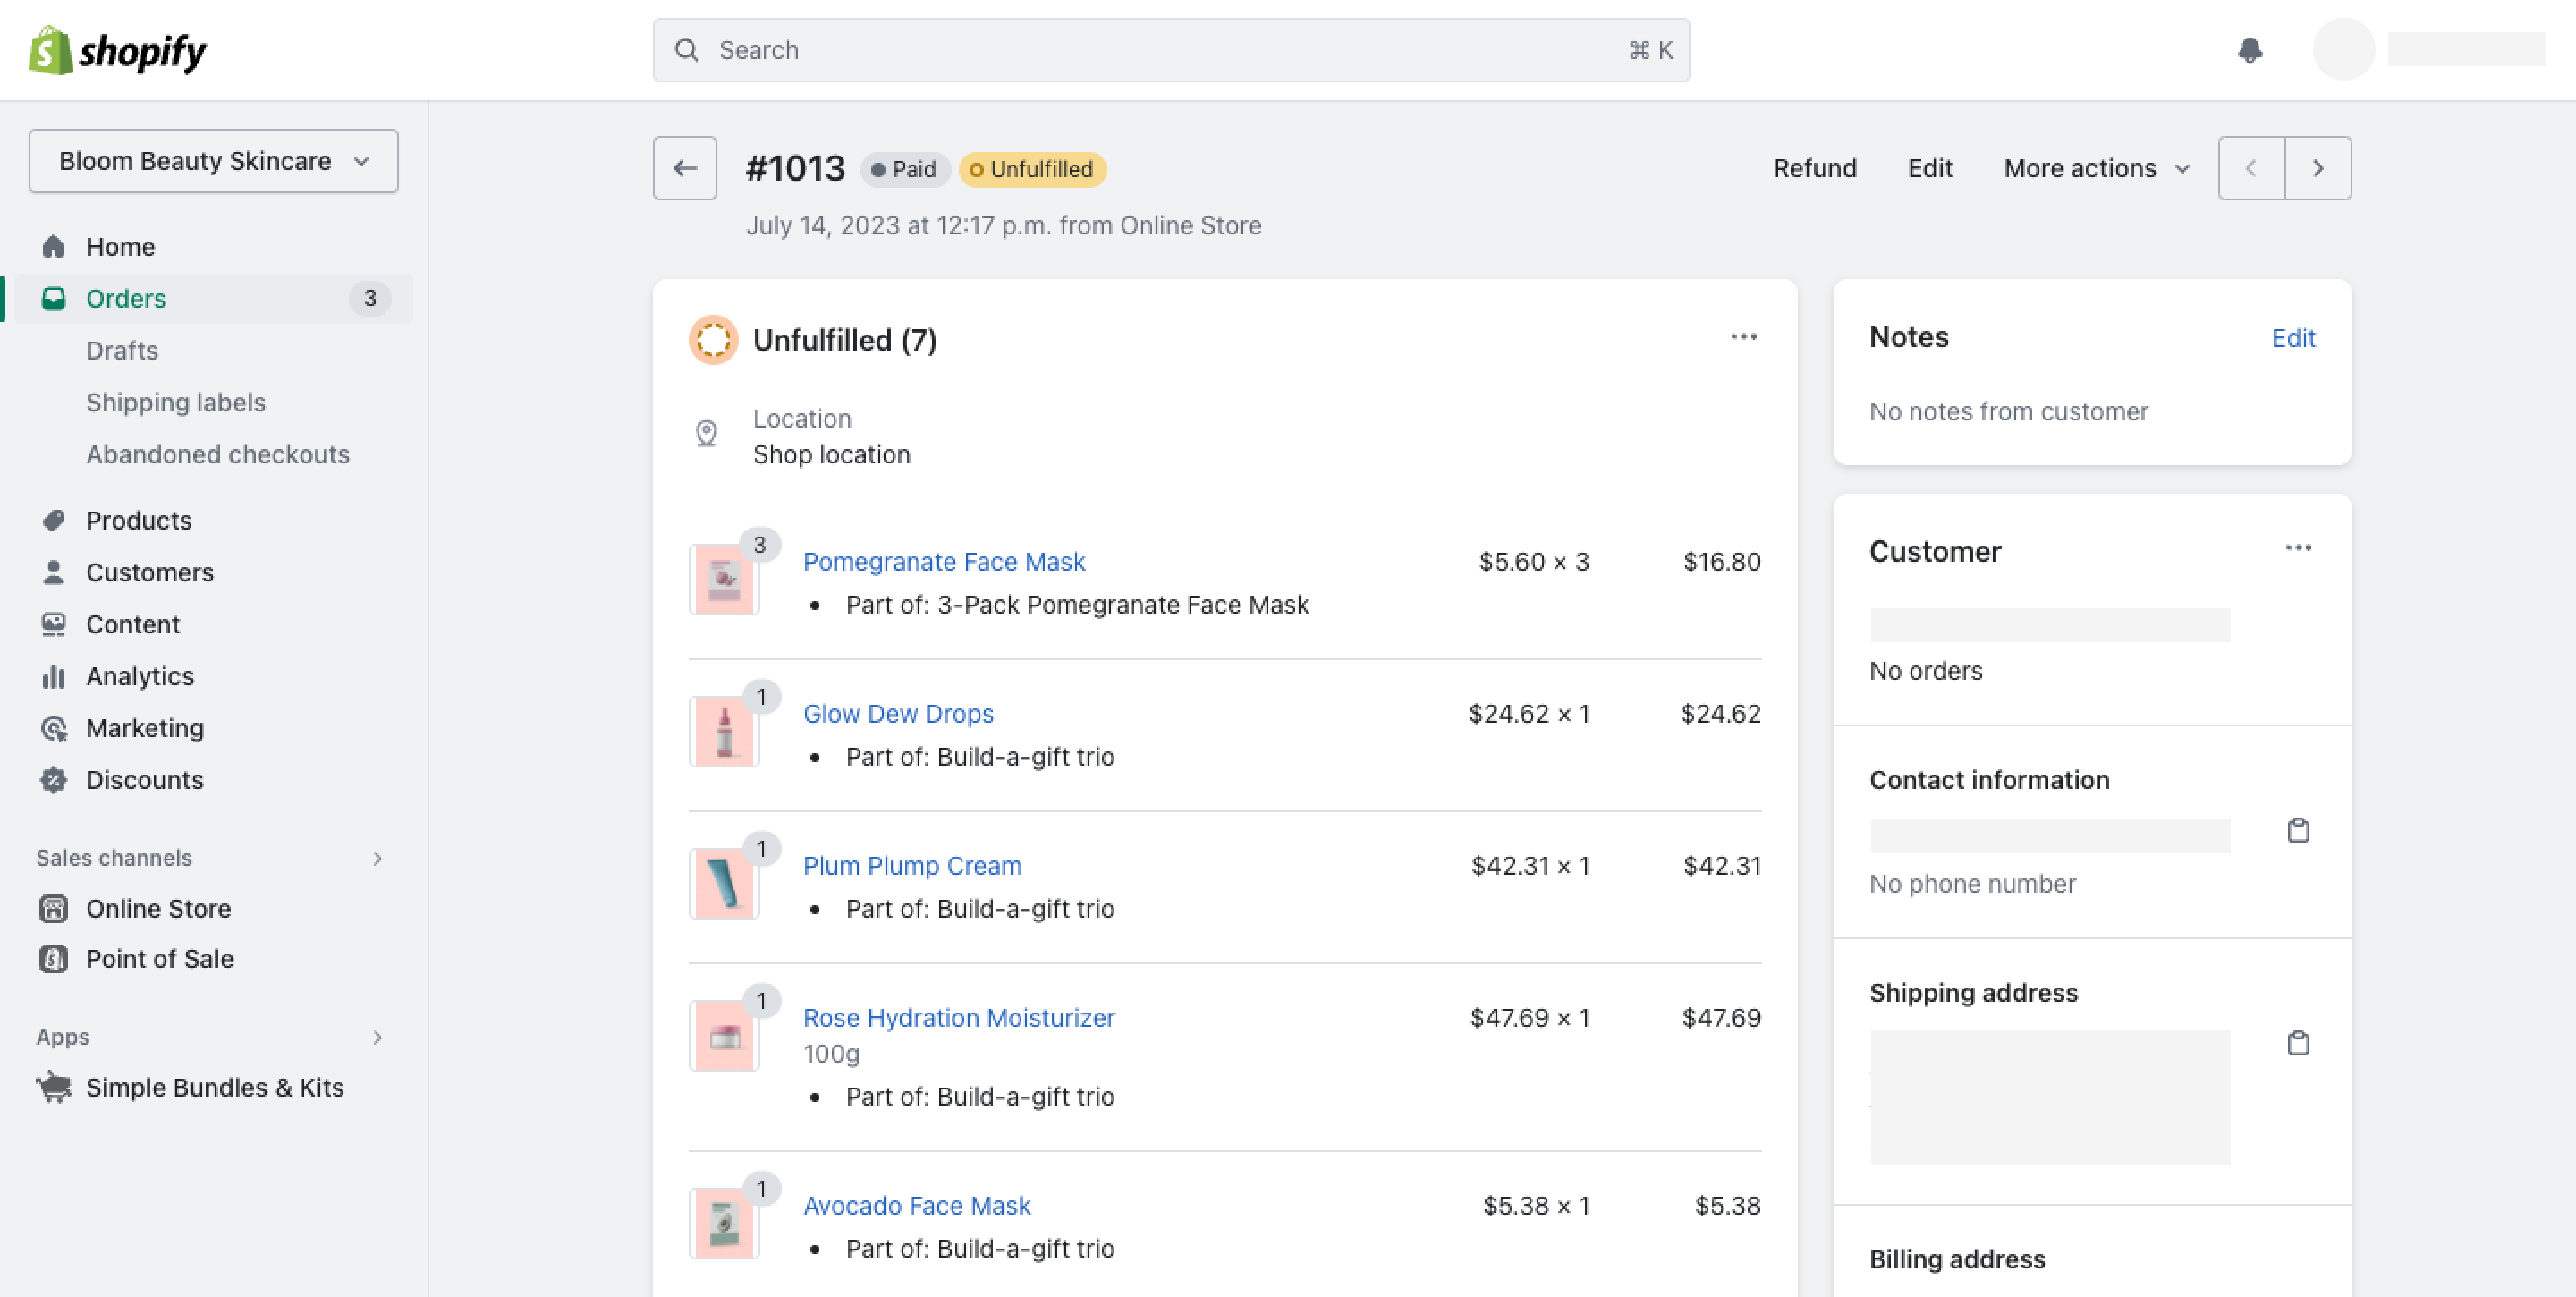The image size is (2576, 1297).
Task: Click the Glow Dew Drops thumbnail
Action: tap(724, 731)
